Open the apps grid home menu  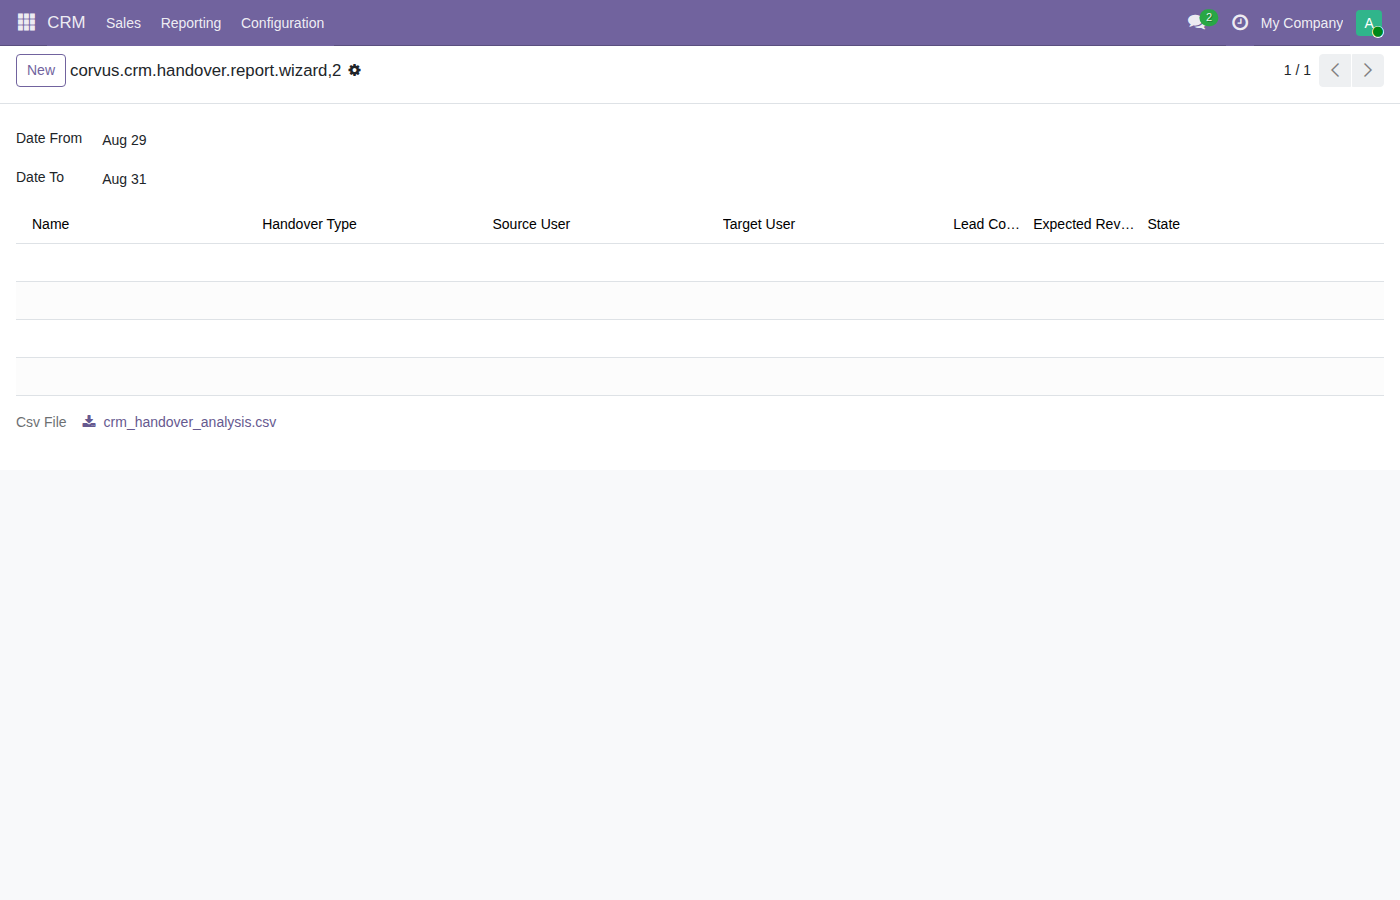pyautogui.click(x=26, y=22)
